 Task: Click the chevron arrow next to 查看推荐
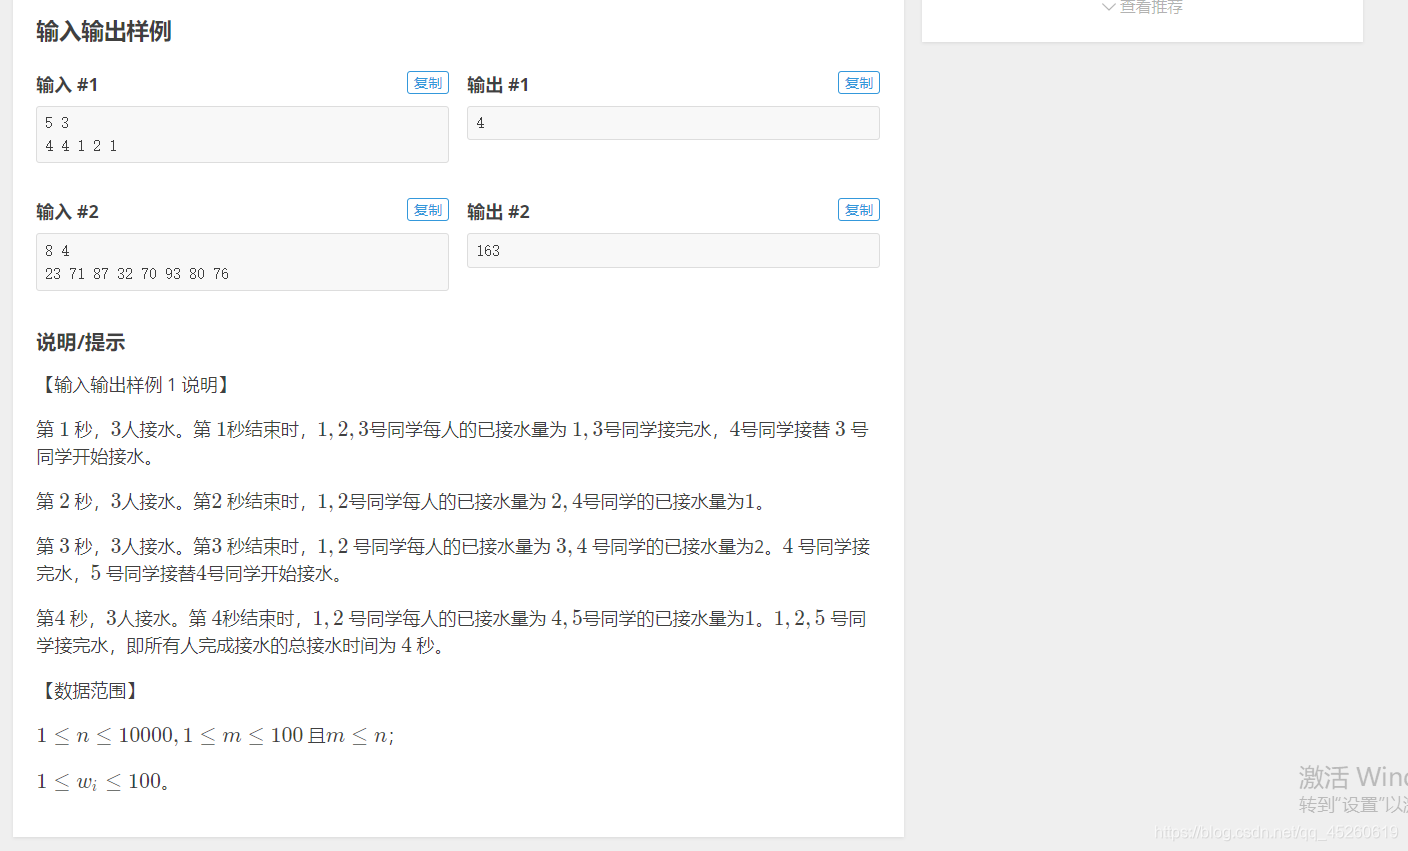click(1107, 7)
